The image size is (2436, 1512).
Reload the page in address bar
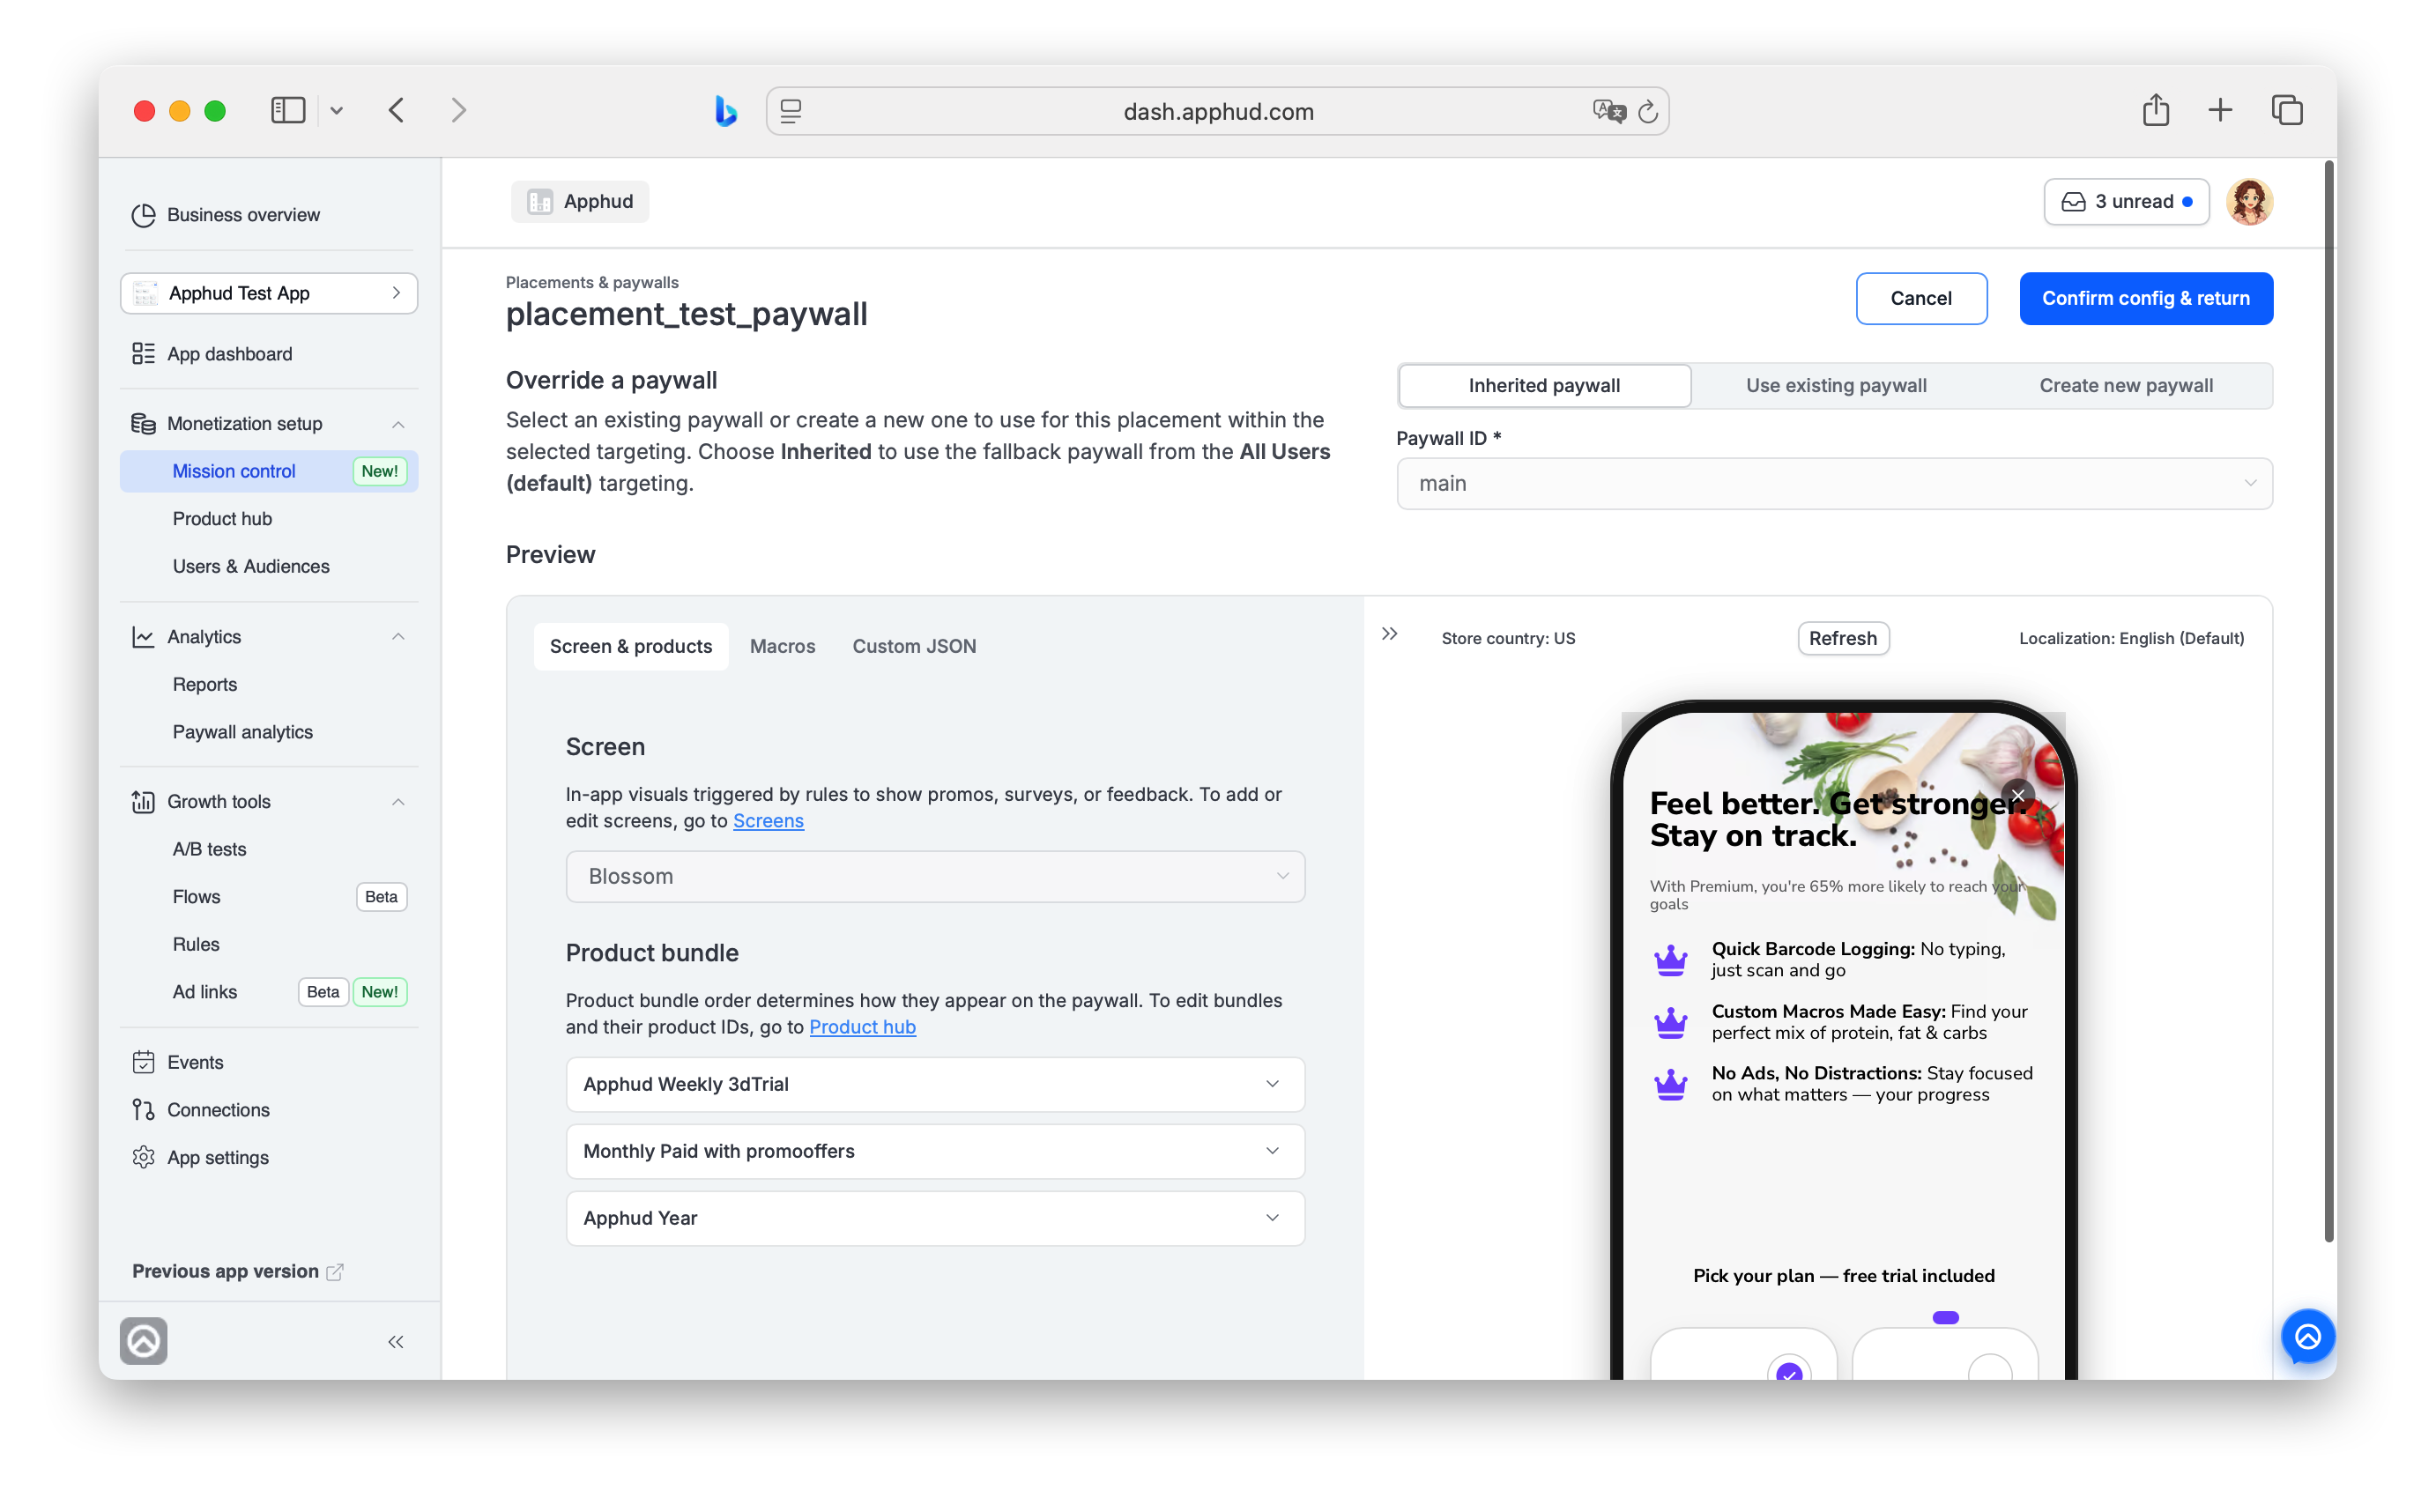(1648, 112)
